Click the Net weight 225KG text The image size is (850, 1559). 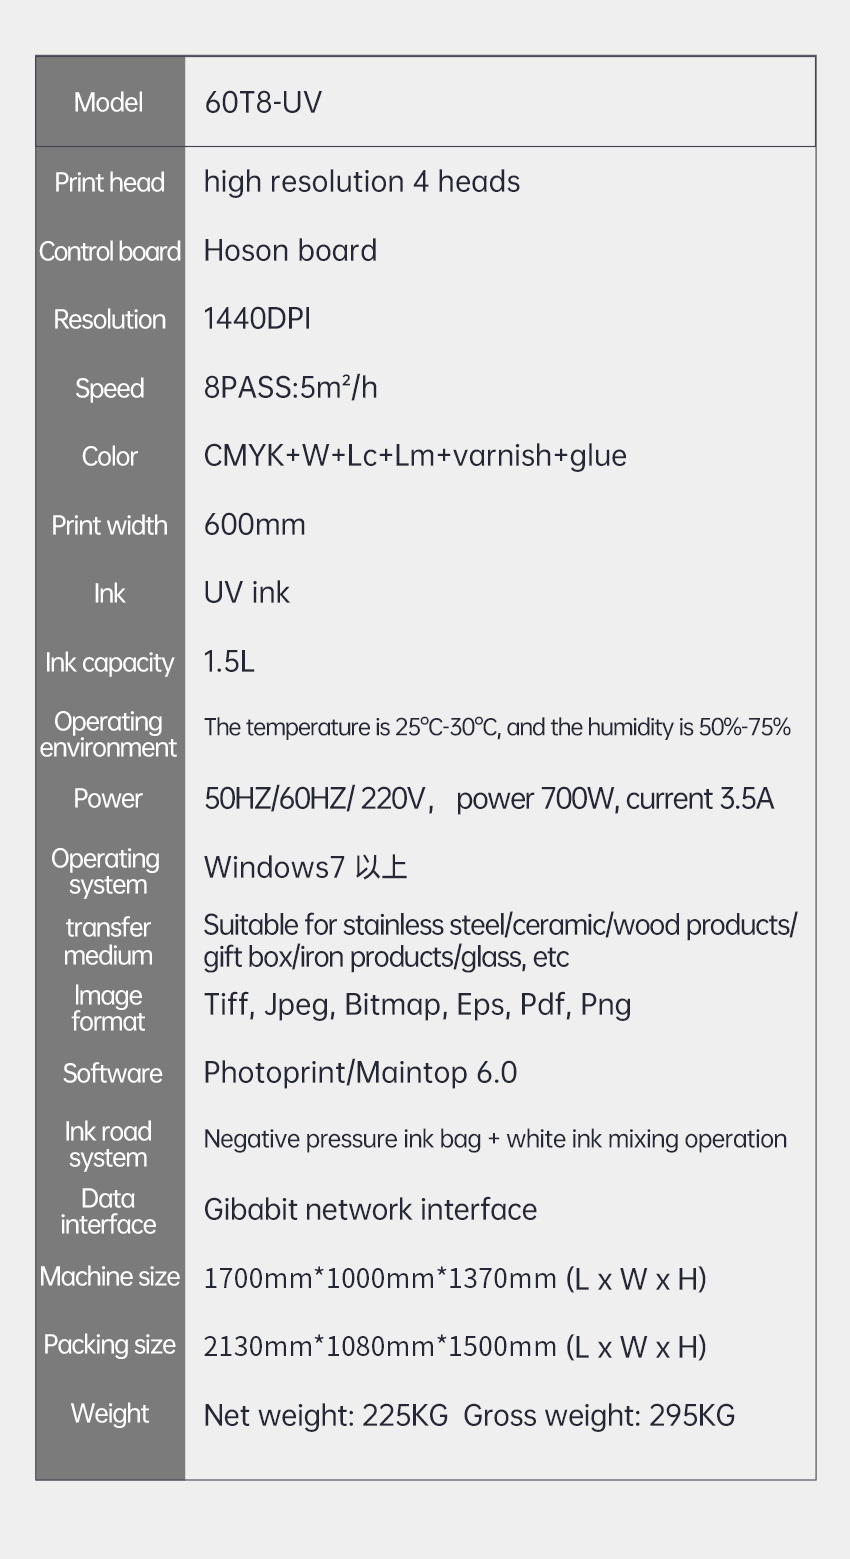[326, 1416]
